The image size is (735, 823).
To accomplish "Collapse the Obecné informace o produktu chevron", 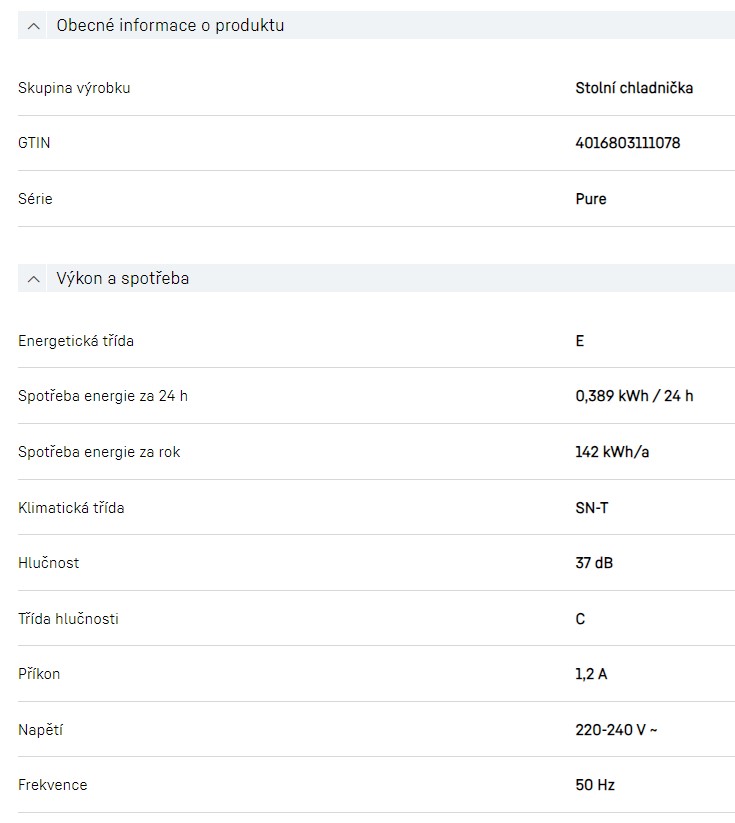I will click(35, 26).
